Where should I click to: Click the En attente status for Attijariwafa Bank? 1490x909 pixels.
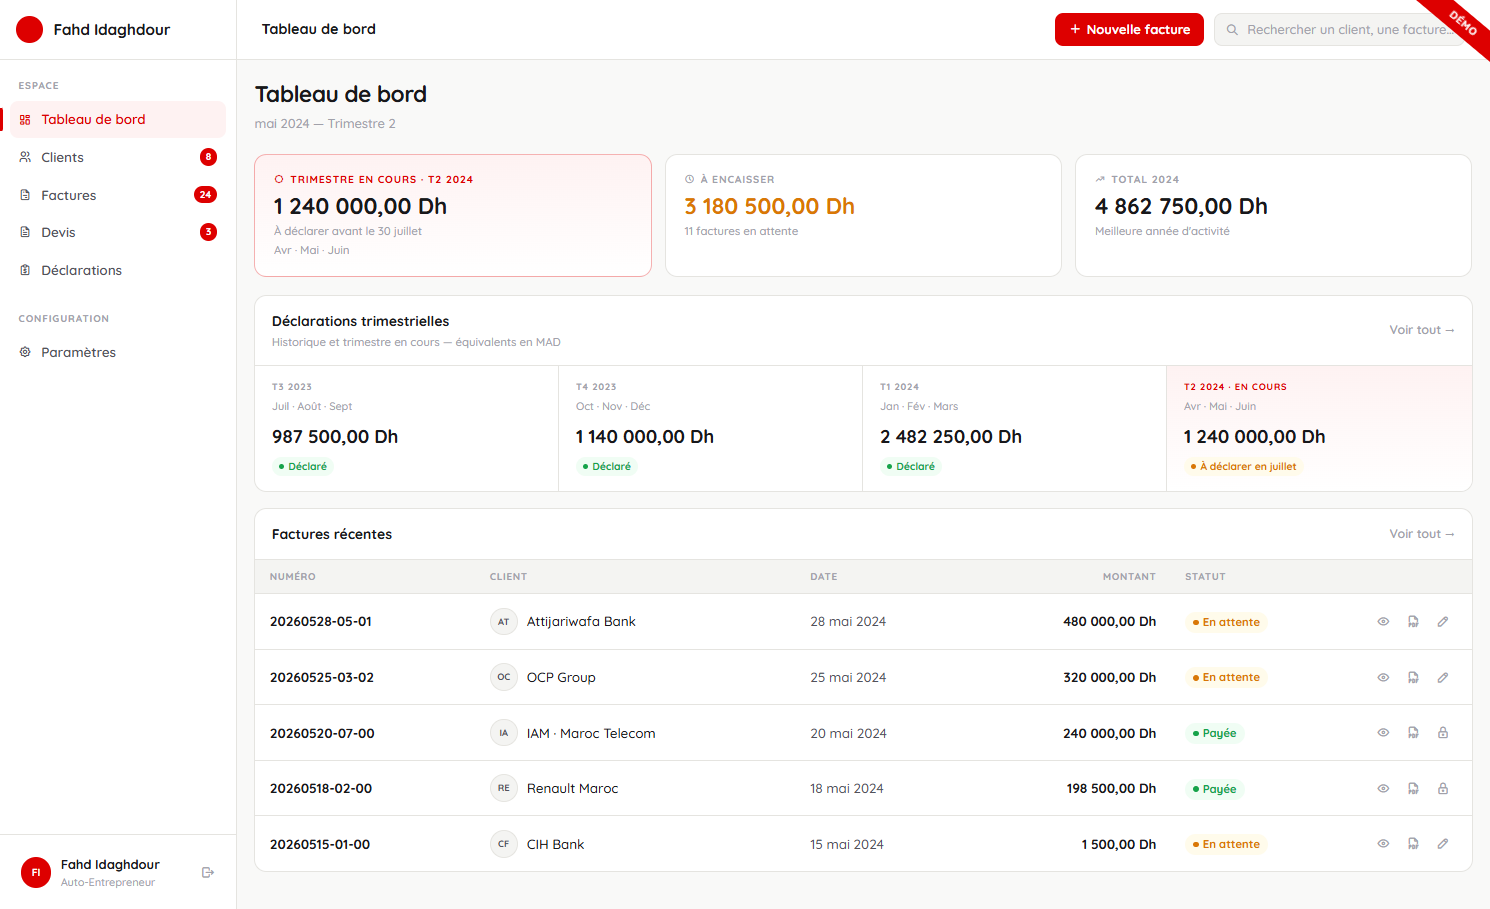(1226, 622)
